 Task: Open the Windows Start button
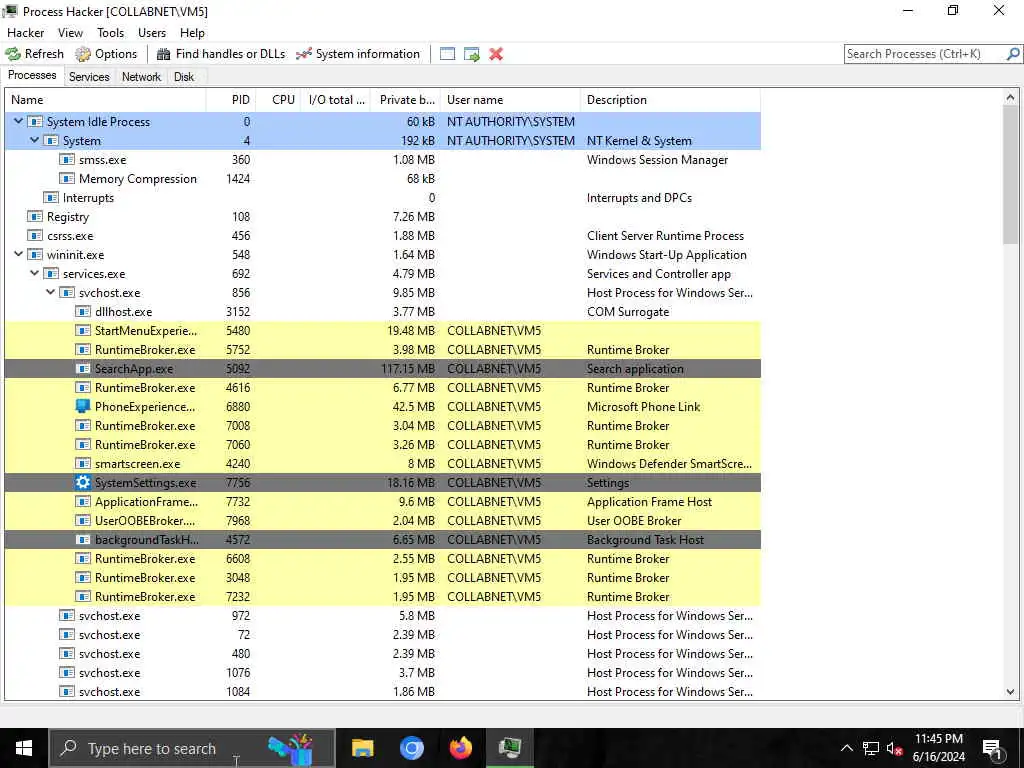click(24, 748)
